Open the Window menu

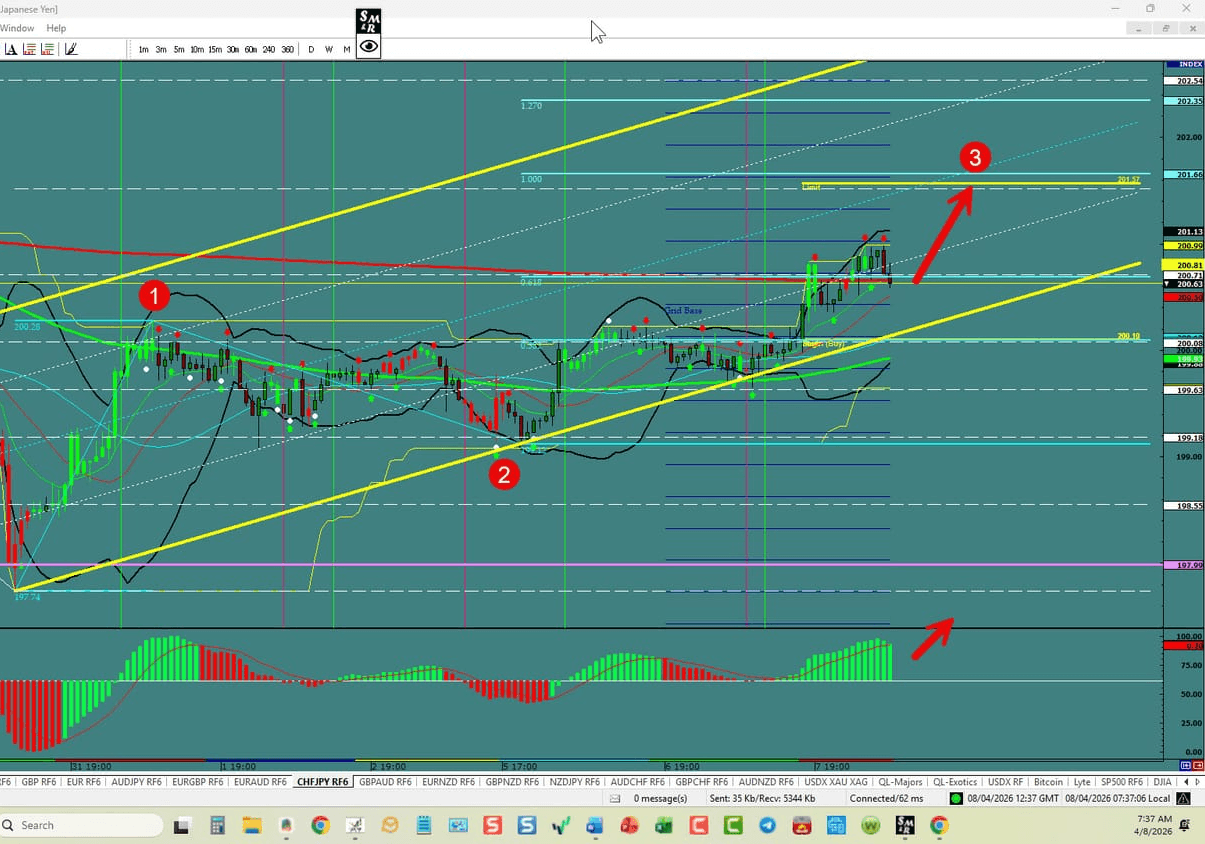coord(17,28)
